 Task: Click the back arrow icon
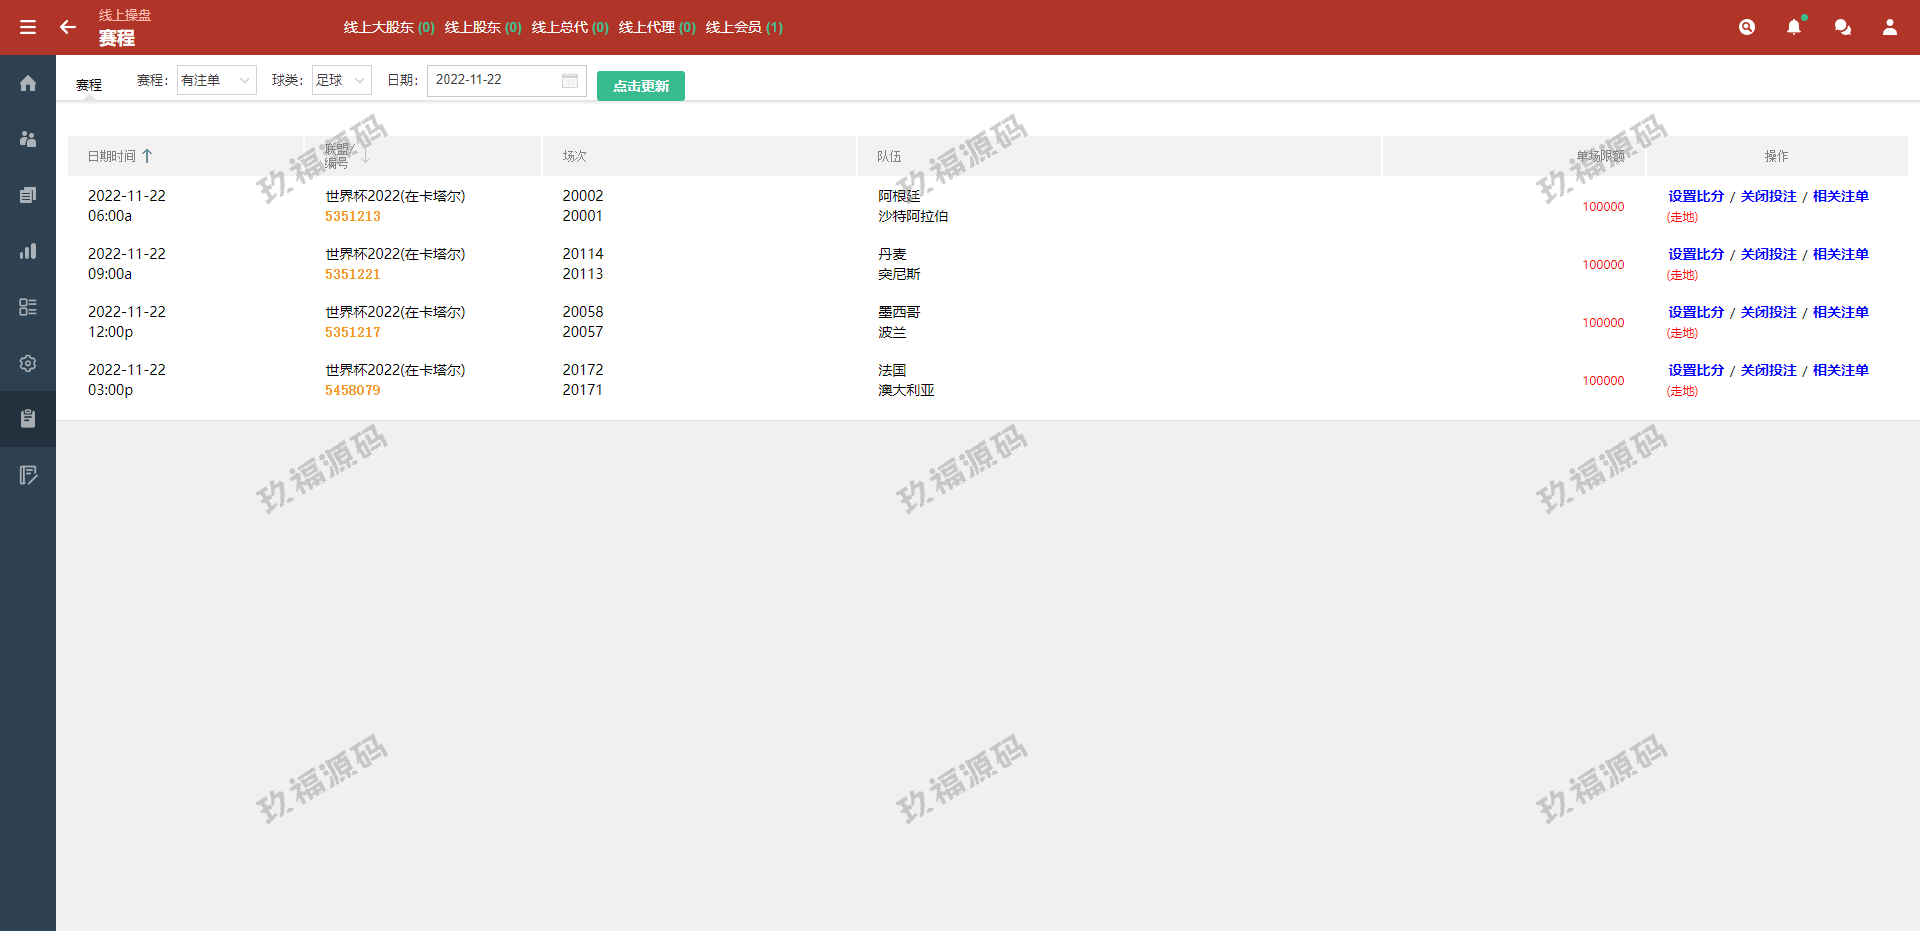(68, 27)
